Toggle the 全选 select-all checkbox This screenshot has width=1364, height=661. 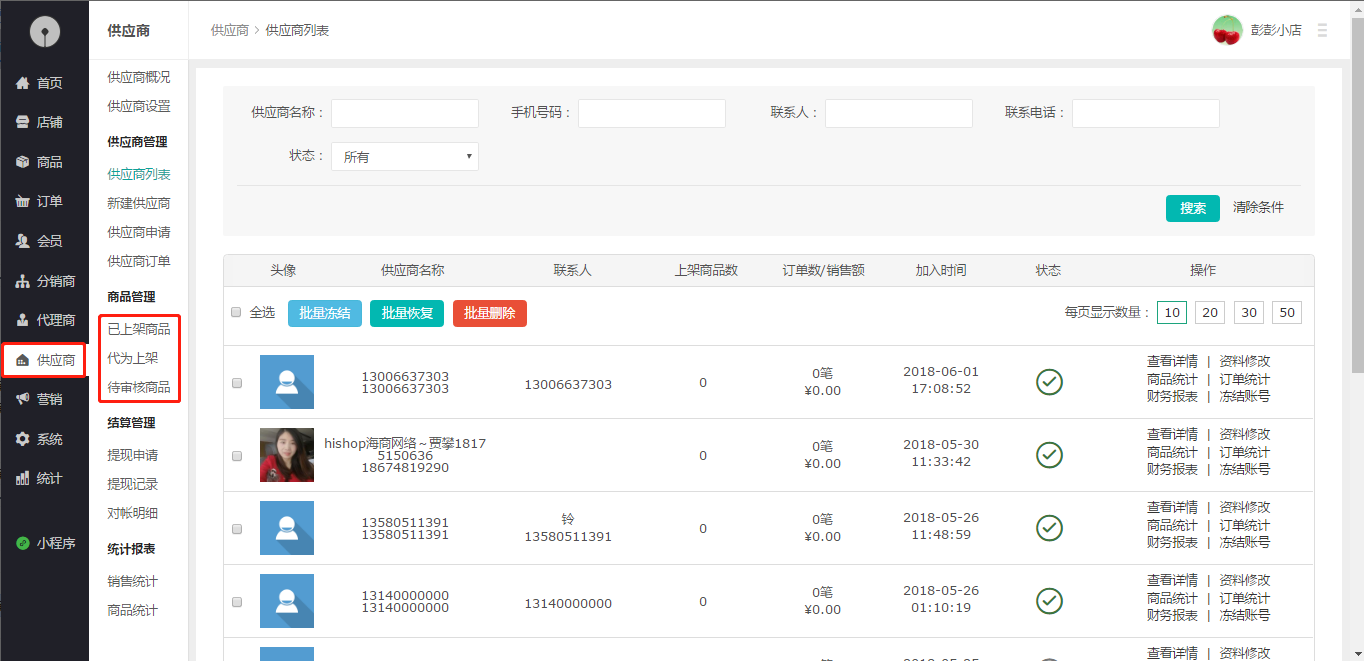pos(237,312)
